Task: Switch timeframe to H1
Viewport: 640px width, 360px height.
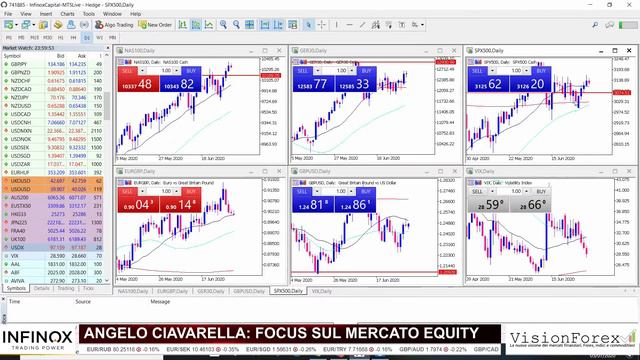Action: tap(60, 38)
